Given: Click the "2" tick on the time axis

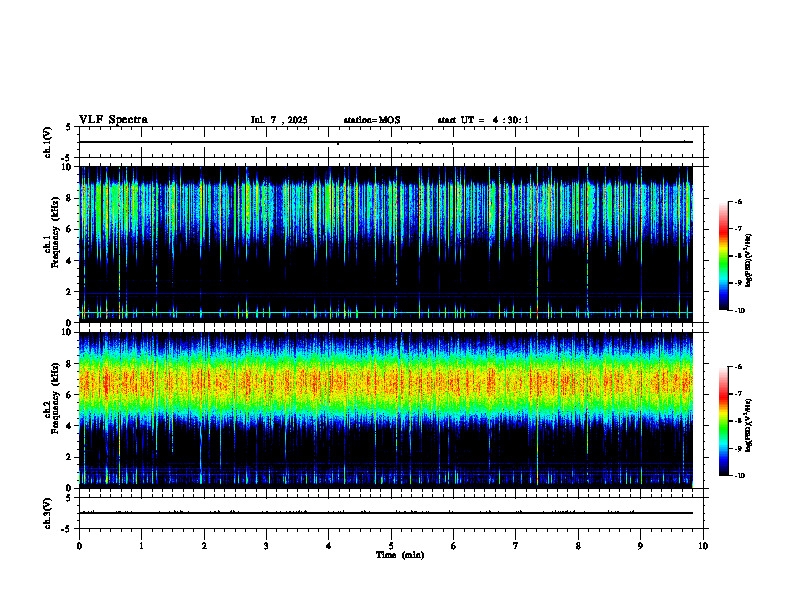Looking at the screenshot, I should [204, 546].
